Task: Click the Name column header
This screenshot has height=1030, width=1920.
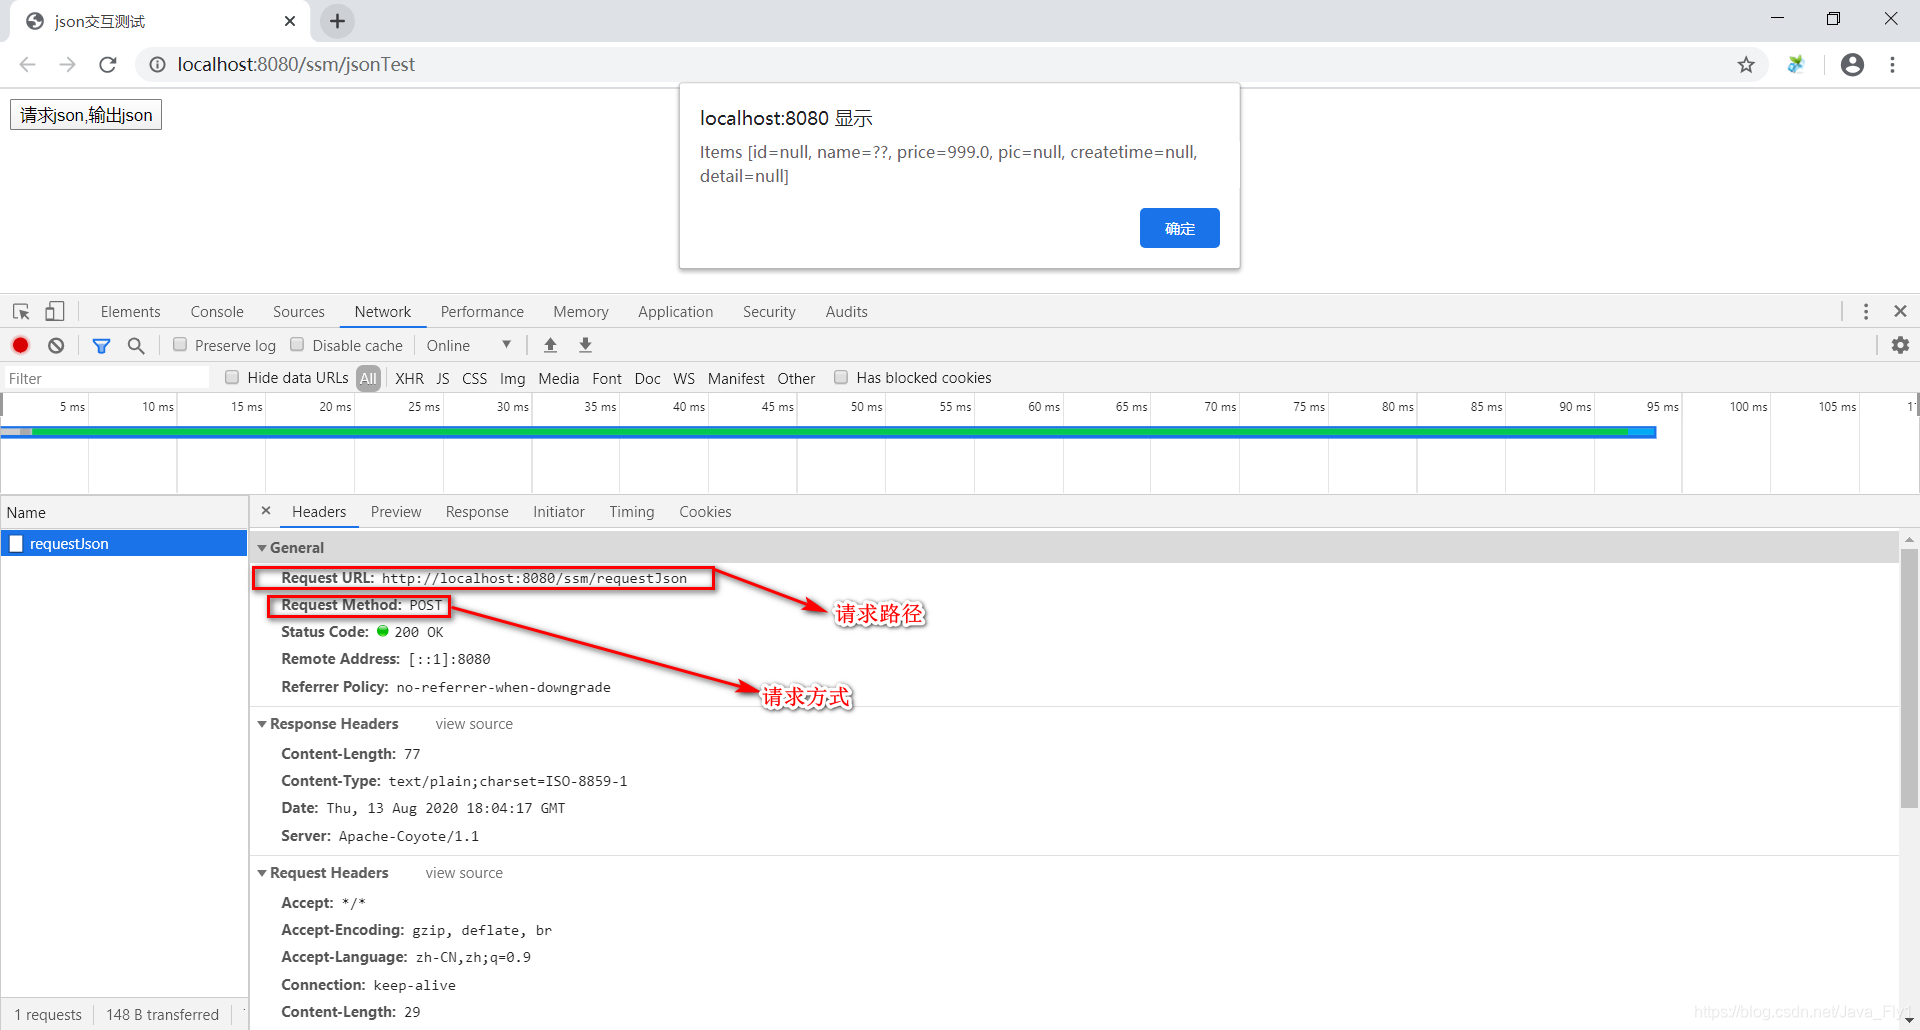Action: point(124,512)
